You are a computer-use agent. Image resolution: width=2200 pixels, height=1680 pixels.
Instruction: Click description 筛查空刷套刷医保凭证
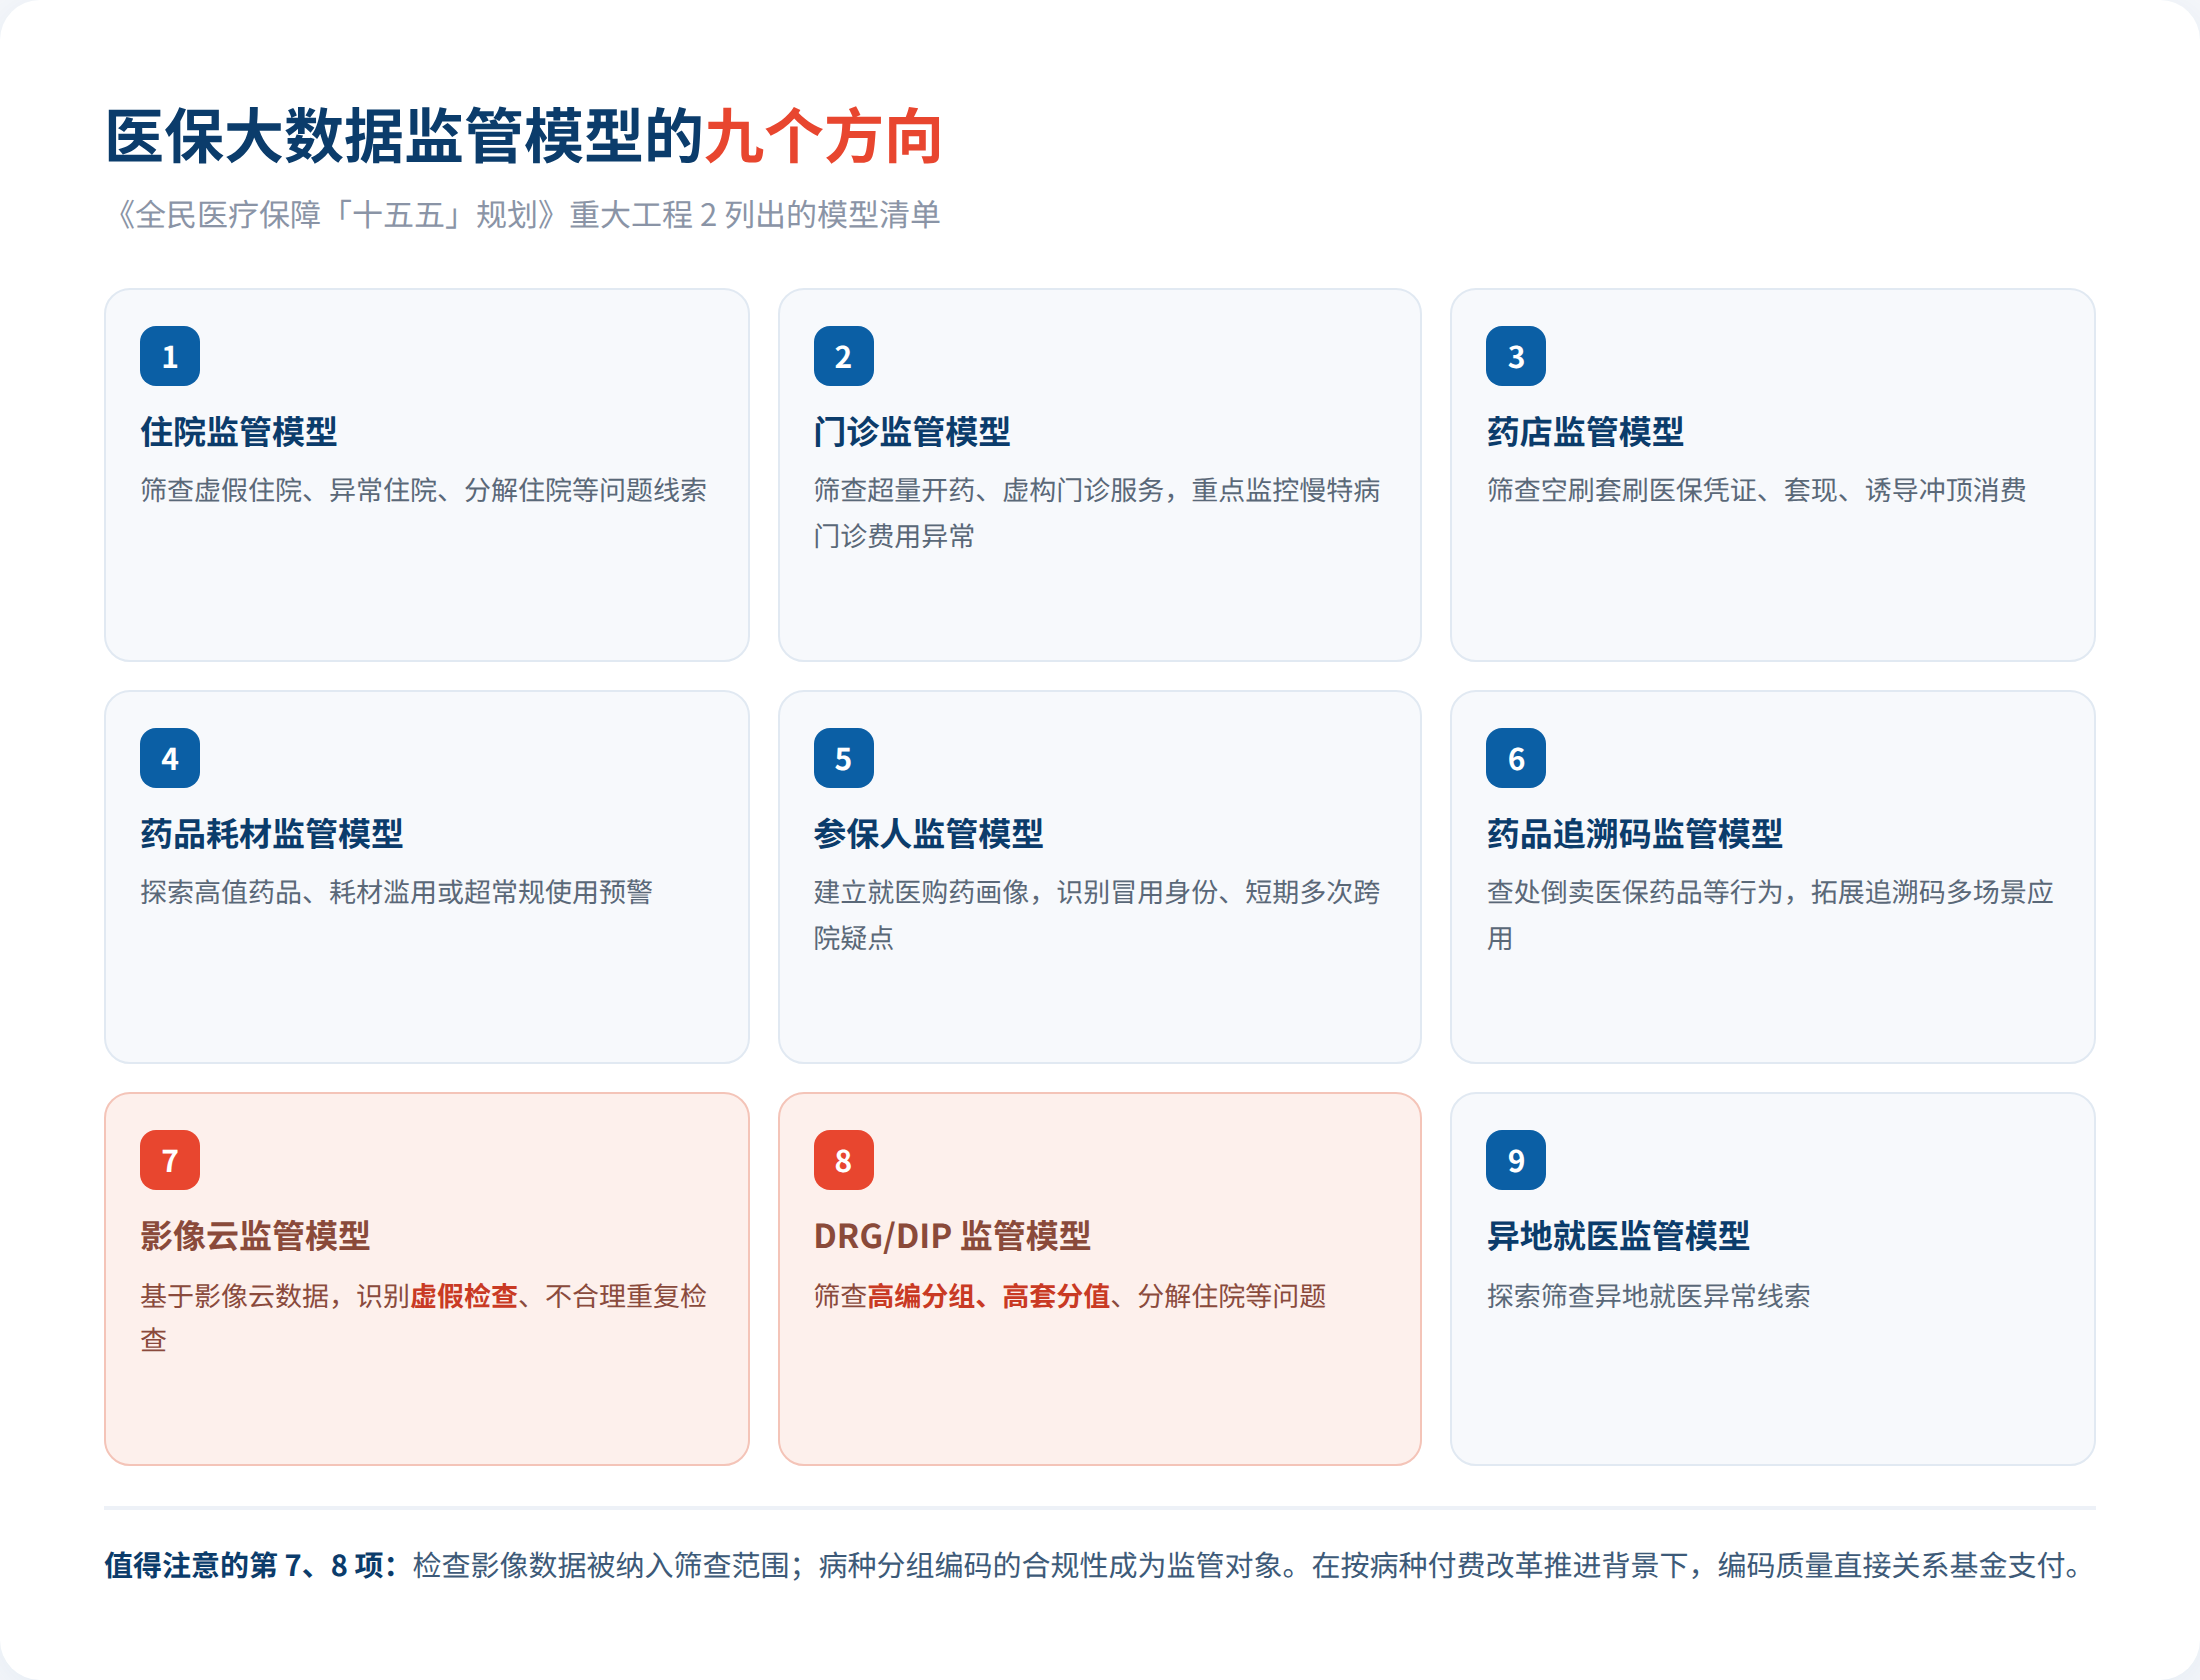pyautogui.click(x=1756, y=490)
